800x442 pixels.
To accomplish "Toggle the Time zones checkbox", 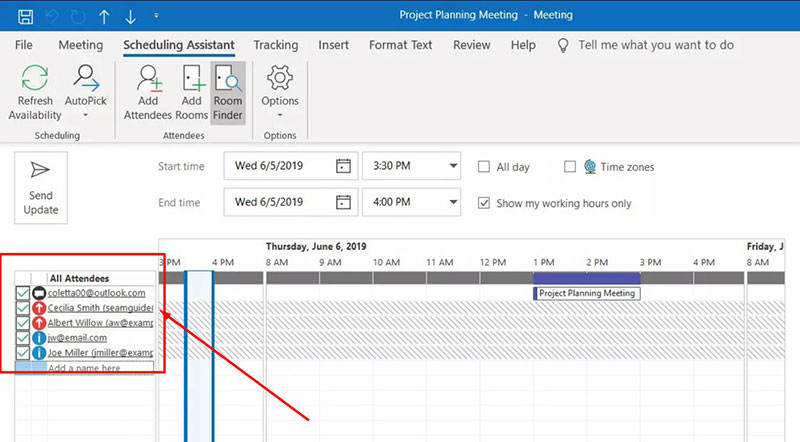I will click(x=570, y=166).
